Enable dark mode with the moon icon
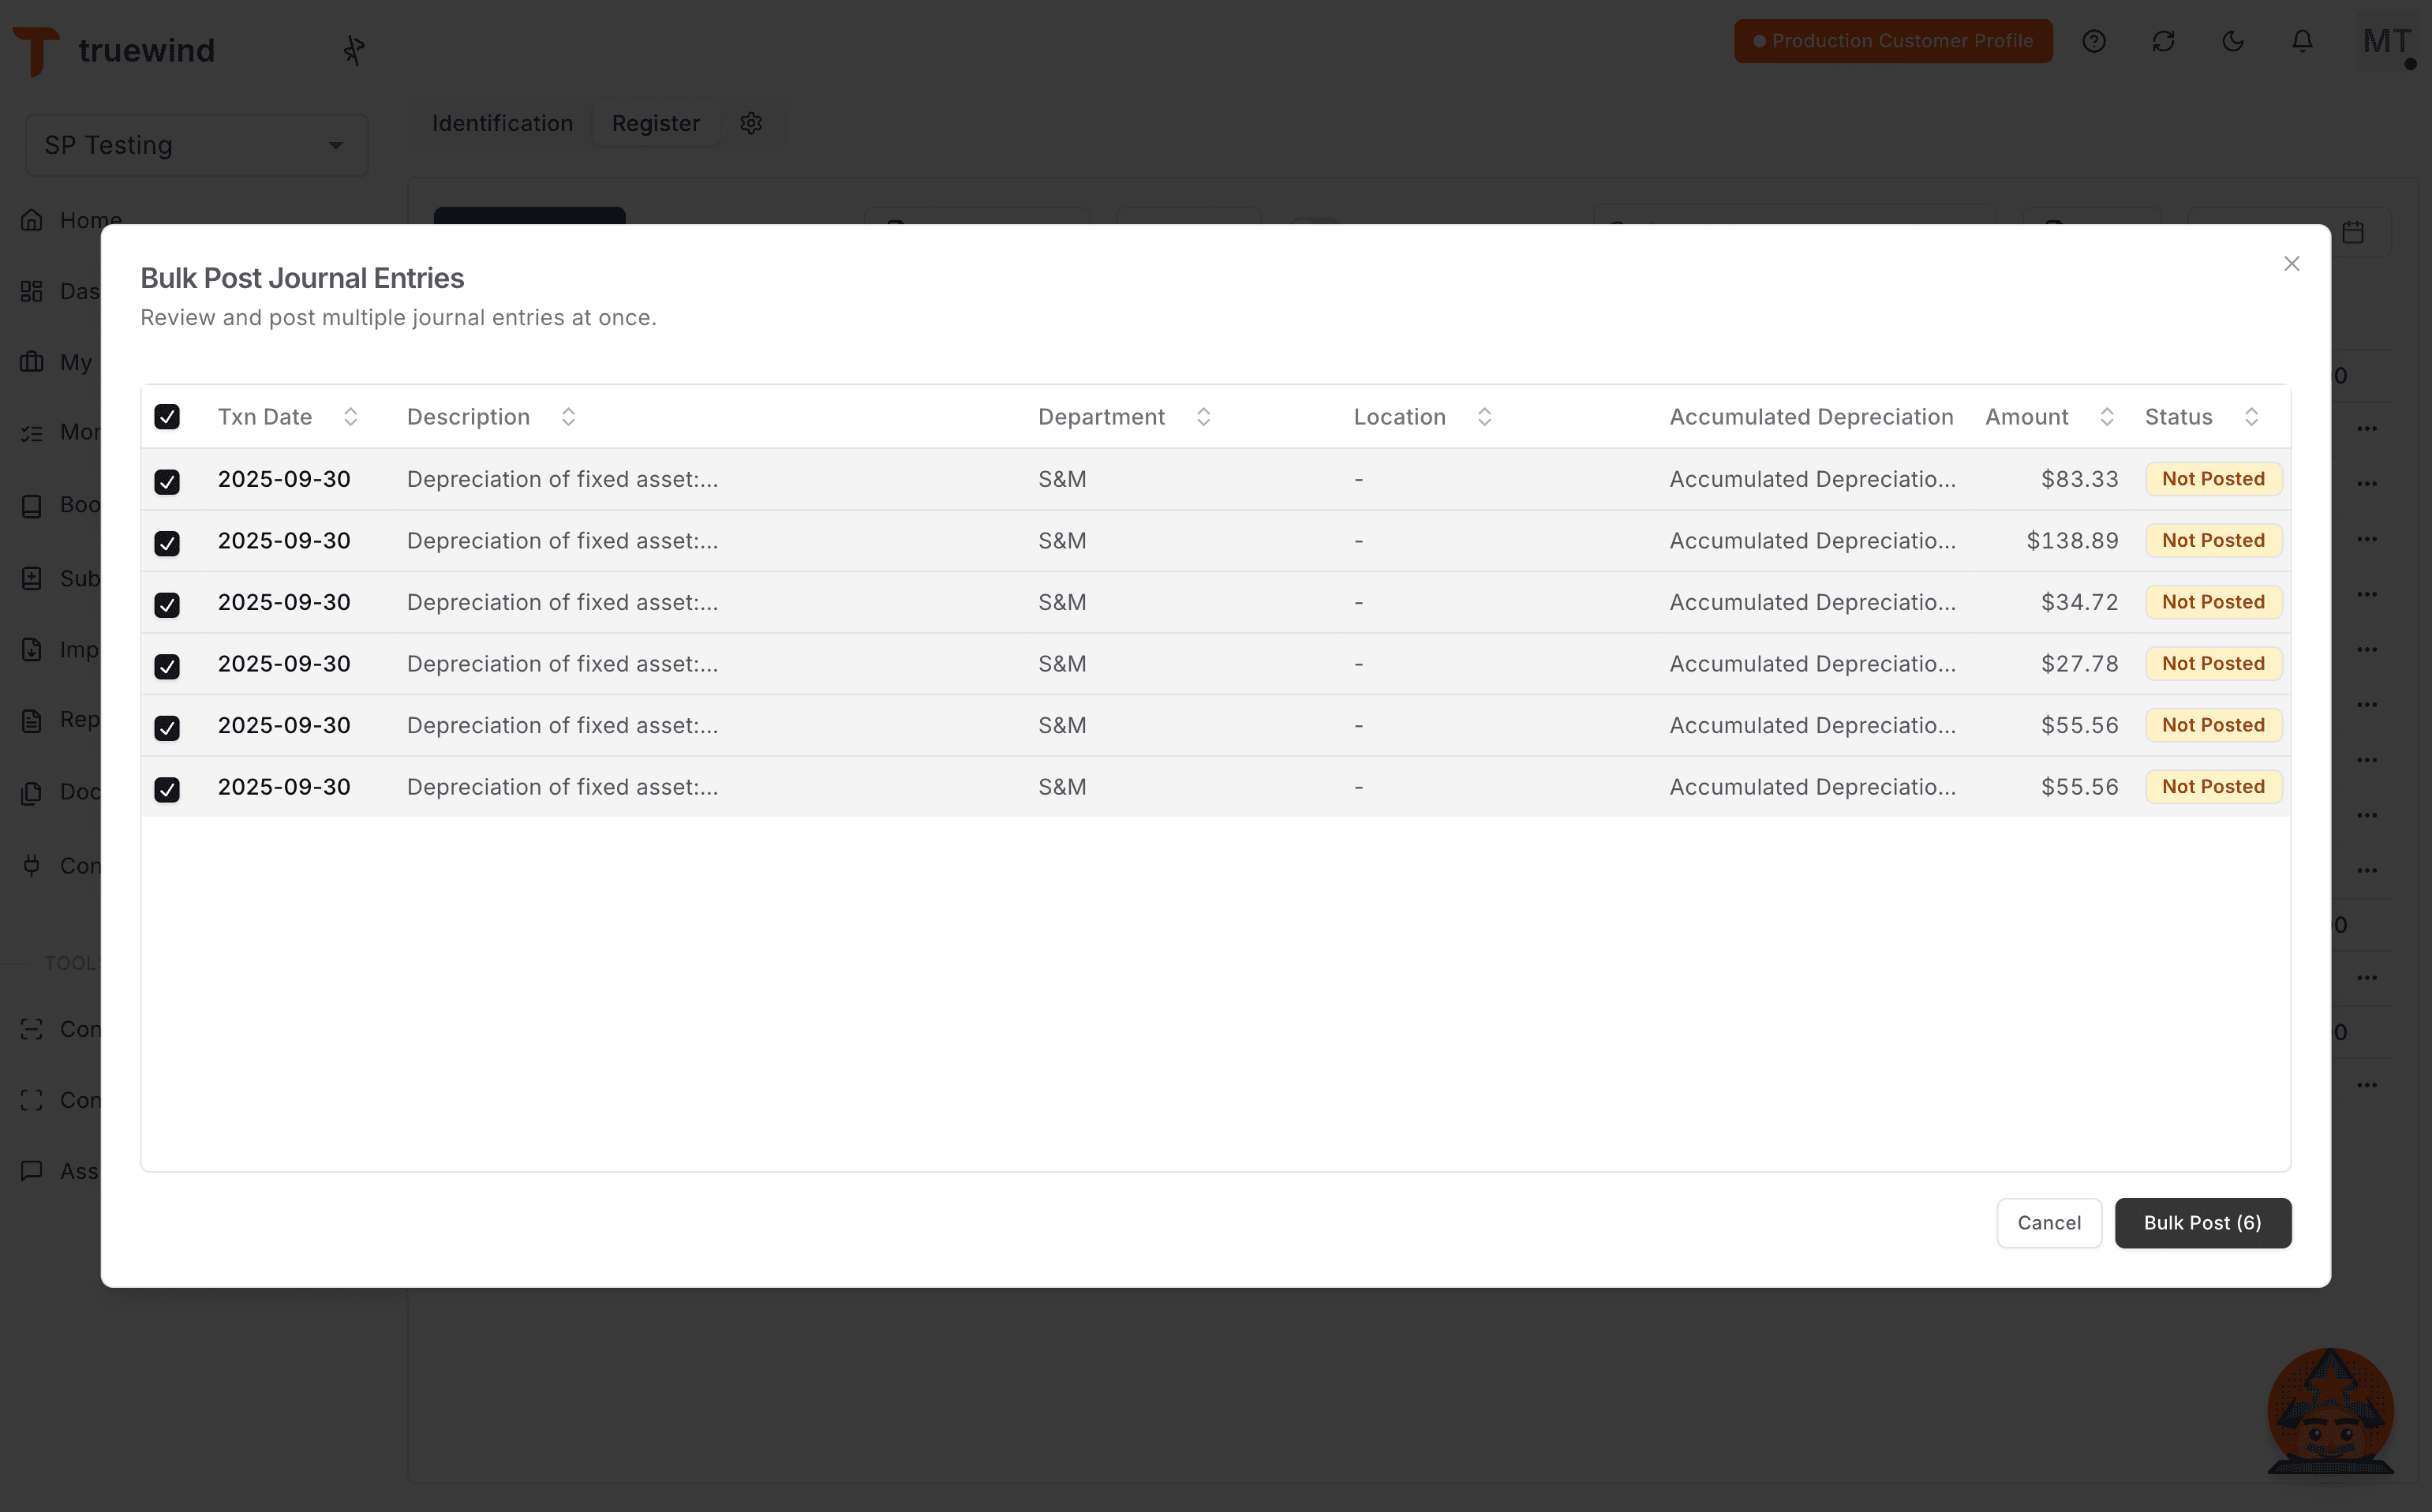The image size is (2432, 1512). [x=2233, y=41]
